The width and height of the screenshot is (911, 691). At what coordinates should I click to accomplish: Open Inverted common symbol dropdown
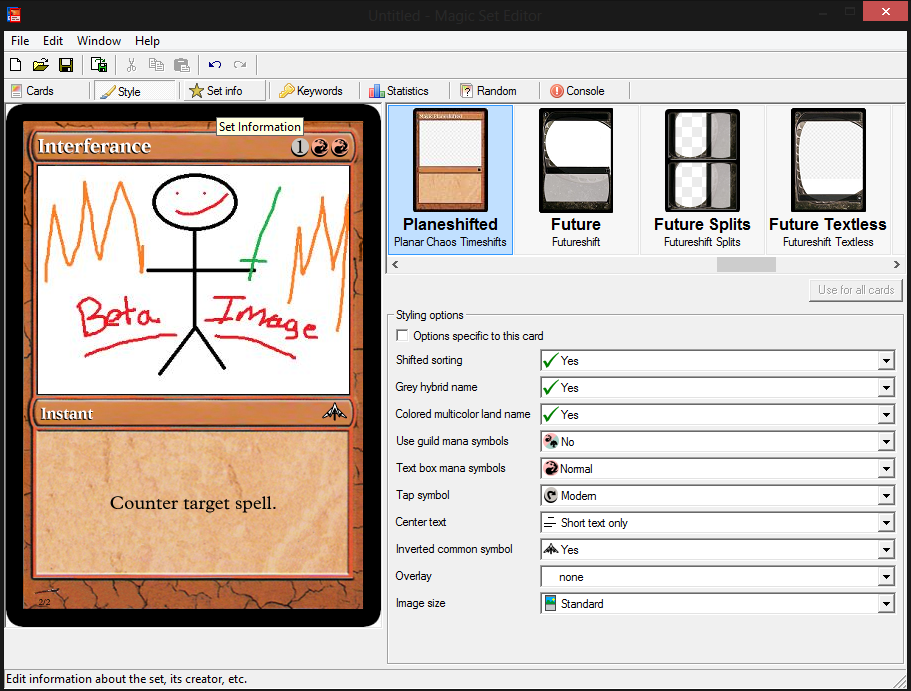tap(886, 550)
